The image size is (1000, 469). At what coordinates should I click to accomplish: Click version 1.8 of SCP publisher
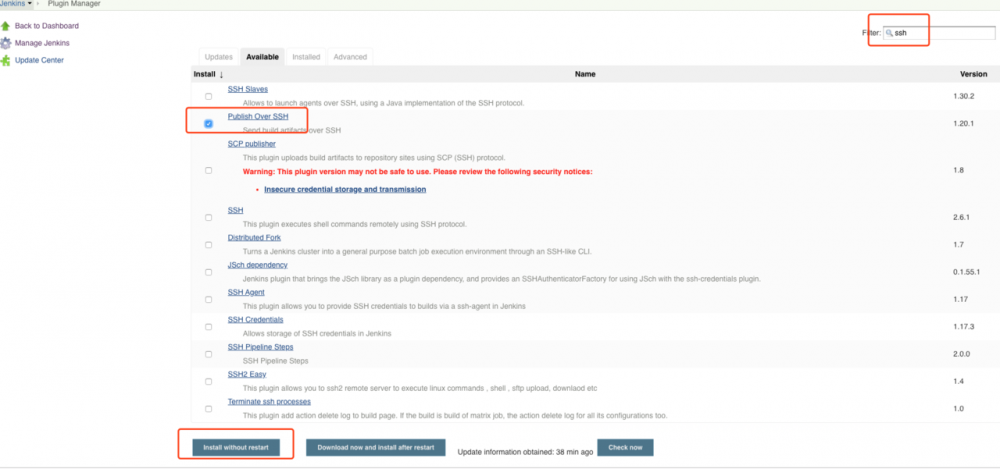click(x=957, y=170)
